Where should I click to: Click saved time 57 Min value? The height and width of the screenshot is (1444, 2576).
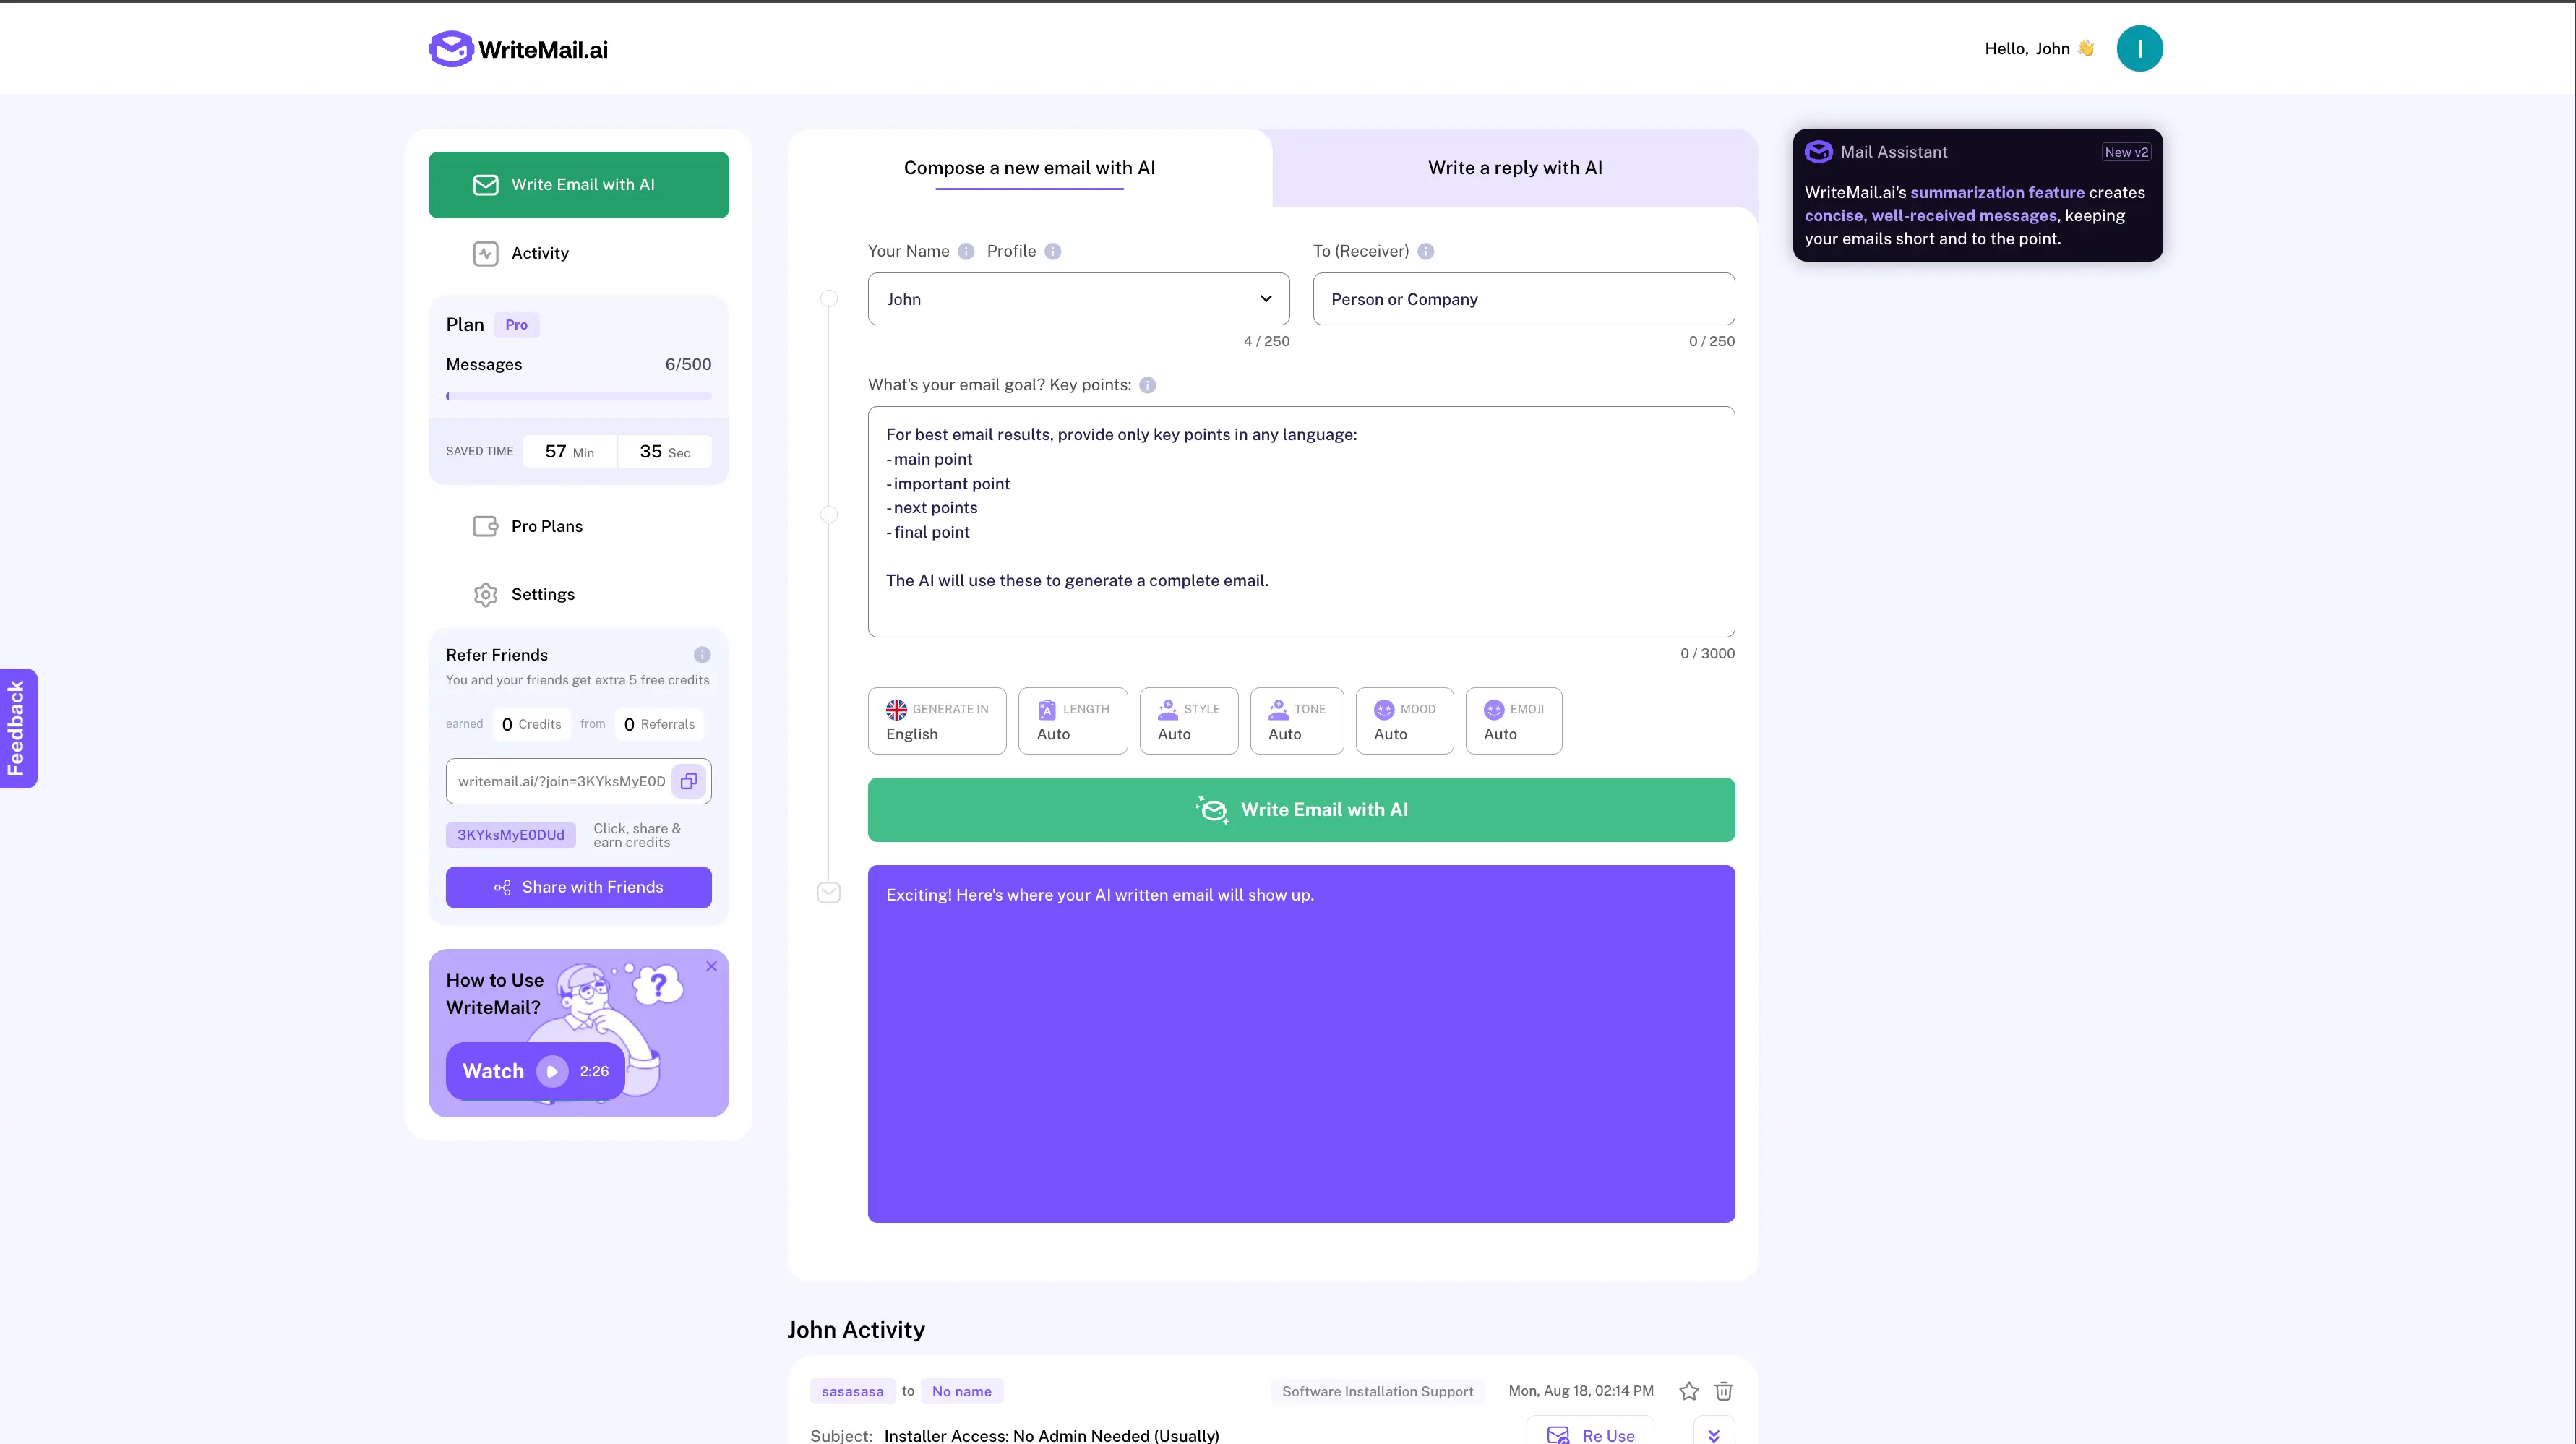click(569, 452)
